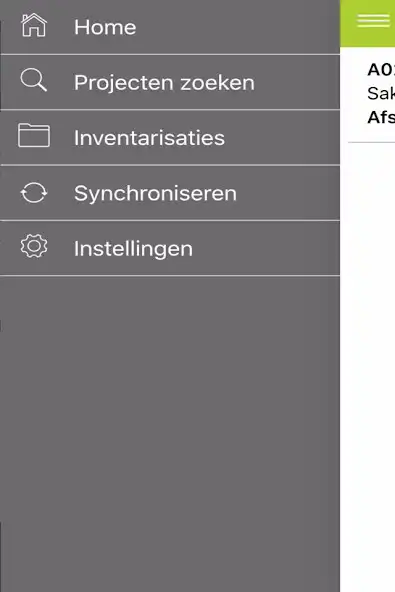Select the project code starting with A0
This screenshot has width=395, height=592.
point(381,70)
